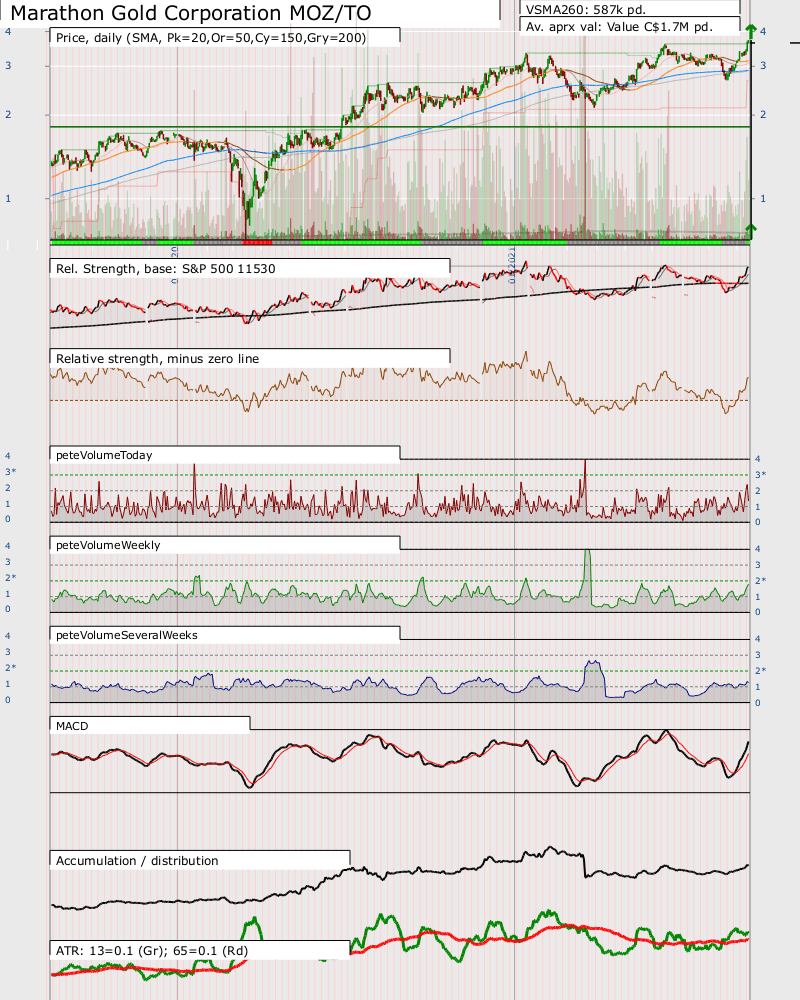Screen dimensions: 800x1000
Task: Click Relative strength, minus zero line label
Action: [x=158, y=358]
